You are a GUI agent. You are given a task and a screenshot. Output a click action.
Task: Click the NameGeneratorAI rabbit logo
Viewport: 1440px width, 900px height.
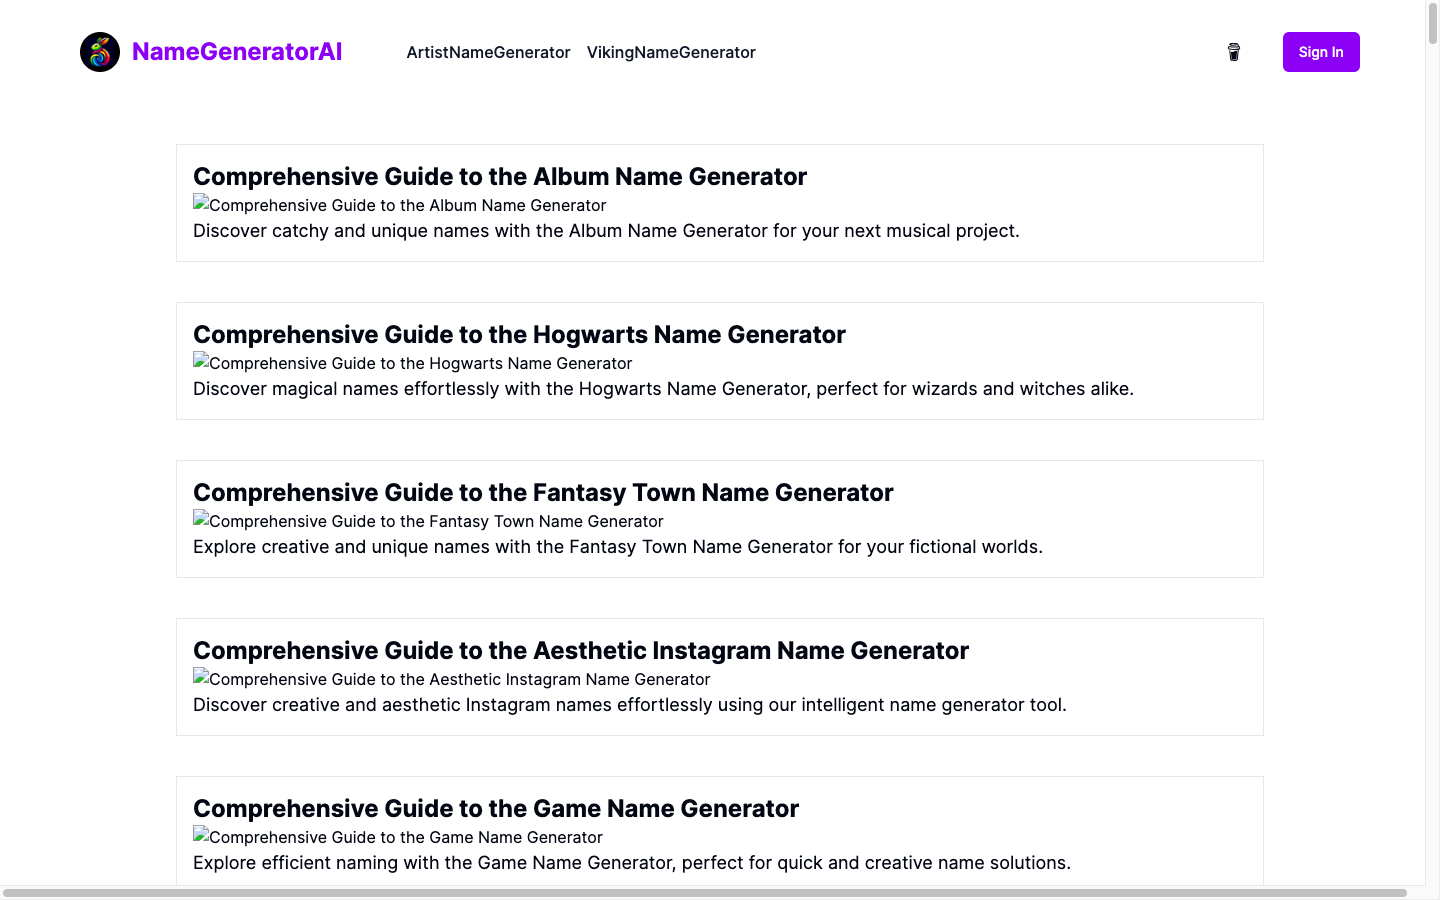pos(100,51)
